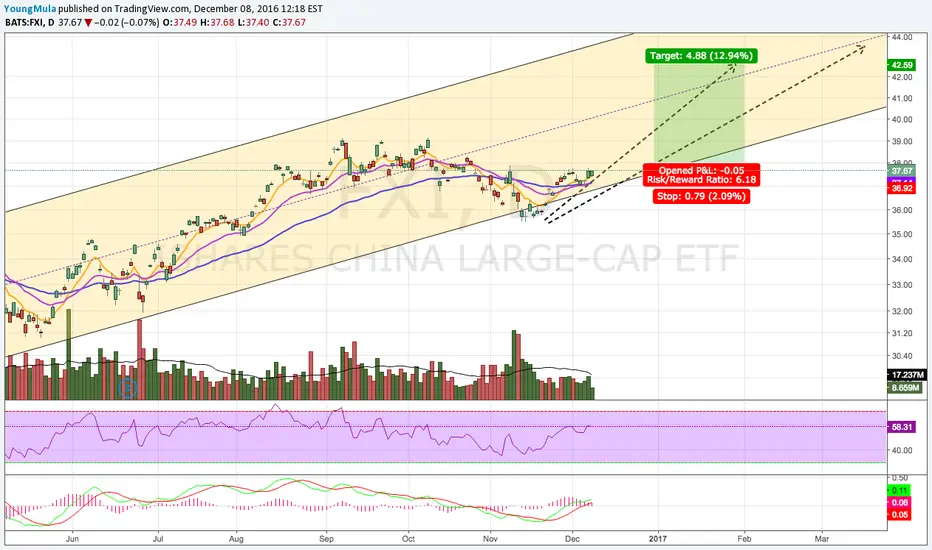Click the 39.00 price axis label
This screenshot has height=550, width=932.
tap(902, 142)
